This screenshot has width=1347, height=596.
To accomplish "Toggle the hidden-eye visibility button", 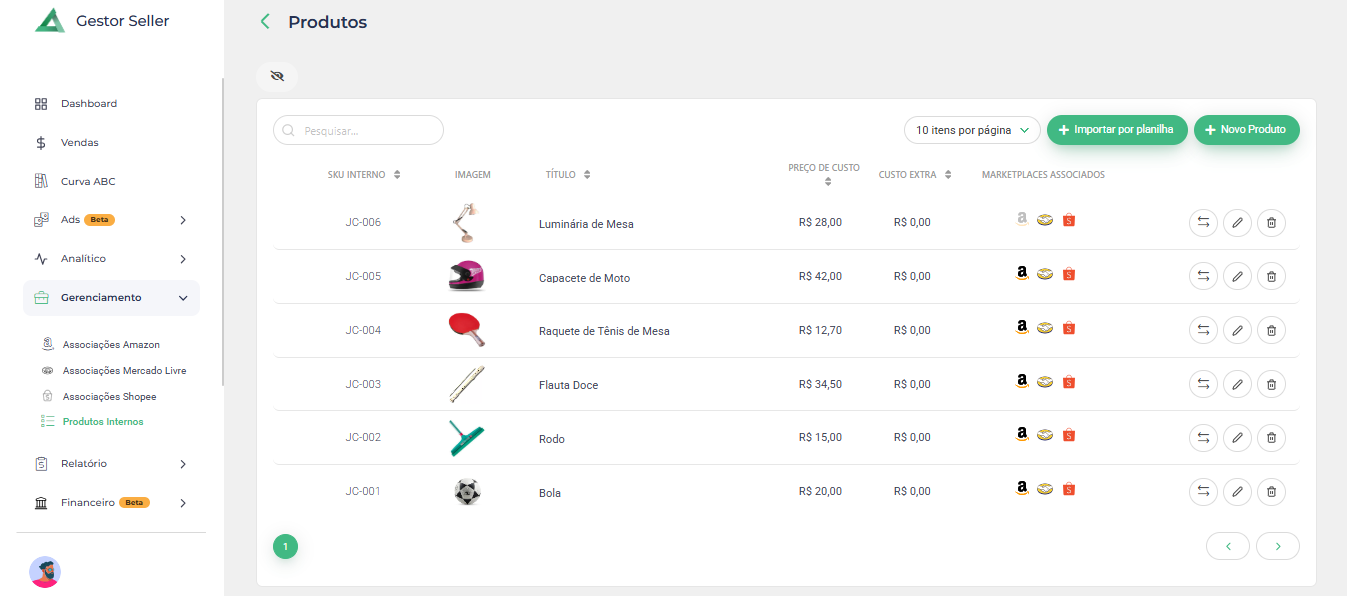I will pyautogui.click(x=277, y=76).
